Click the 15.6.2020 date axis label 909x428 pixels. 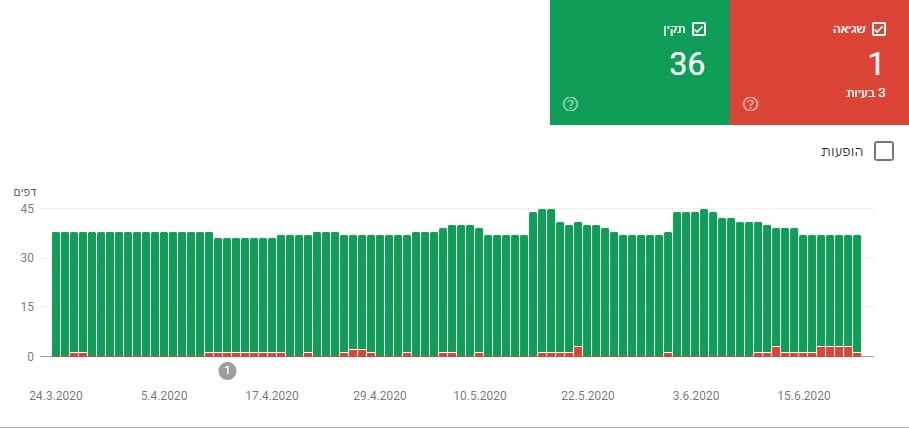pos(803,396)
